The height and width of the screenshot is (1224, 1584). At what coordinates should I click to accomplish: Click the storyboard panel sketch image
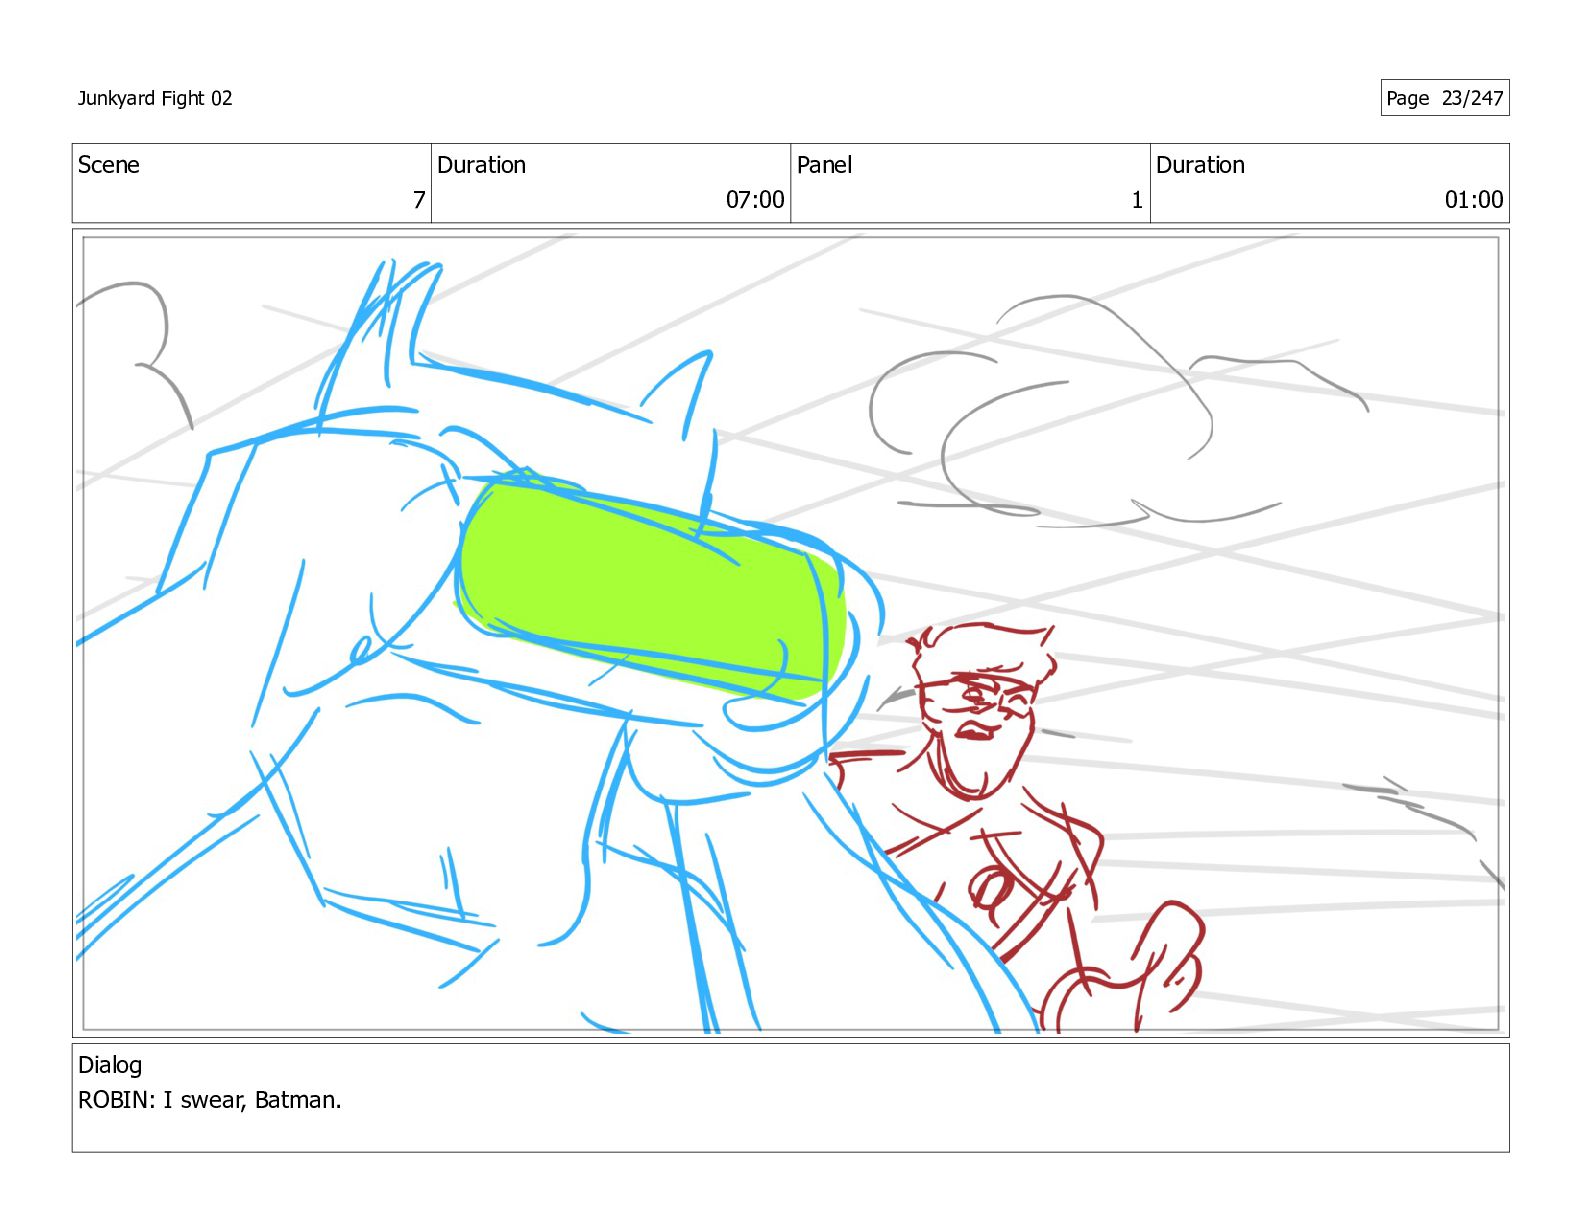point(790,633)
